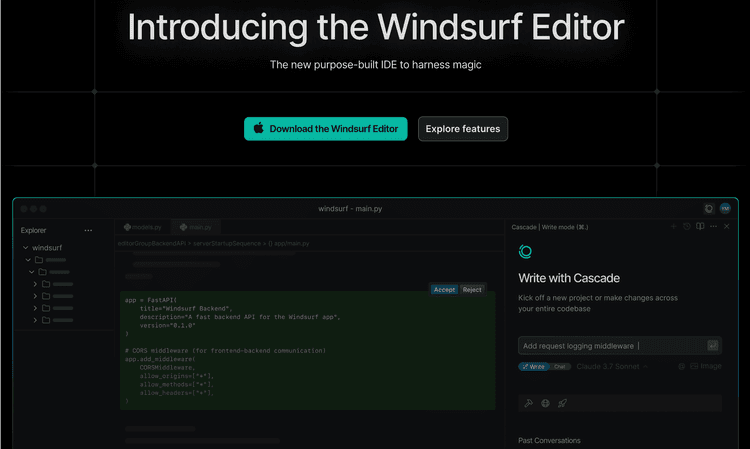Click the @ mention icon
The width and height of the screenshot is (750, 449).
coord(682,366)
